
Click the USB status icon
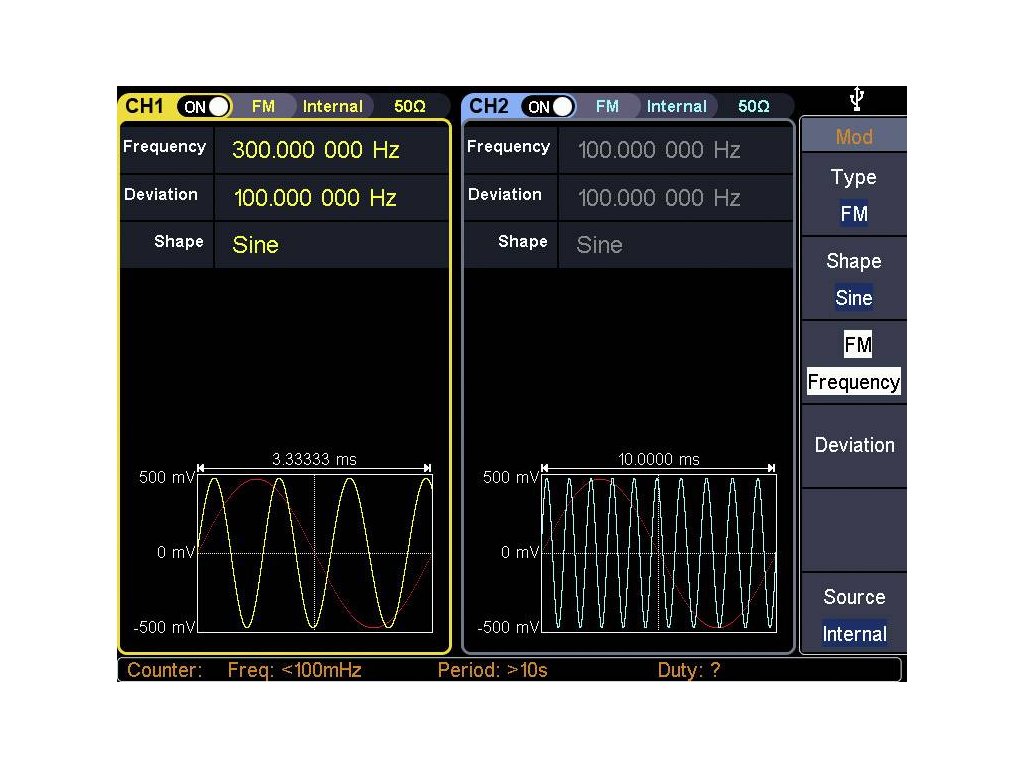(x=856, y=99)
